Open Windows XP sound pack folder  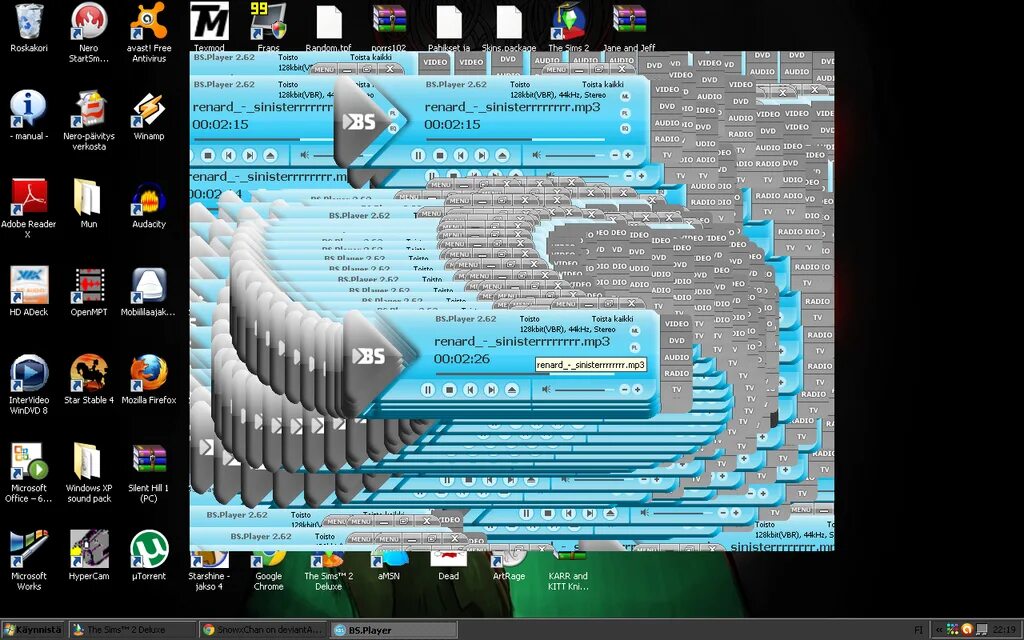tap(89, 472)
